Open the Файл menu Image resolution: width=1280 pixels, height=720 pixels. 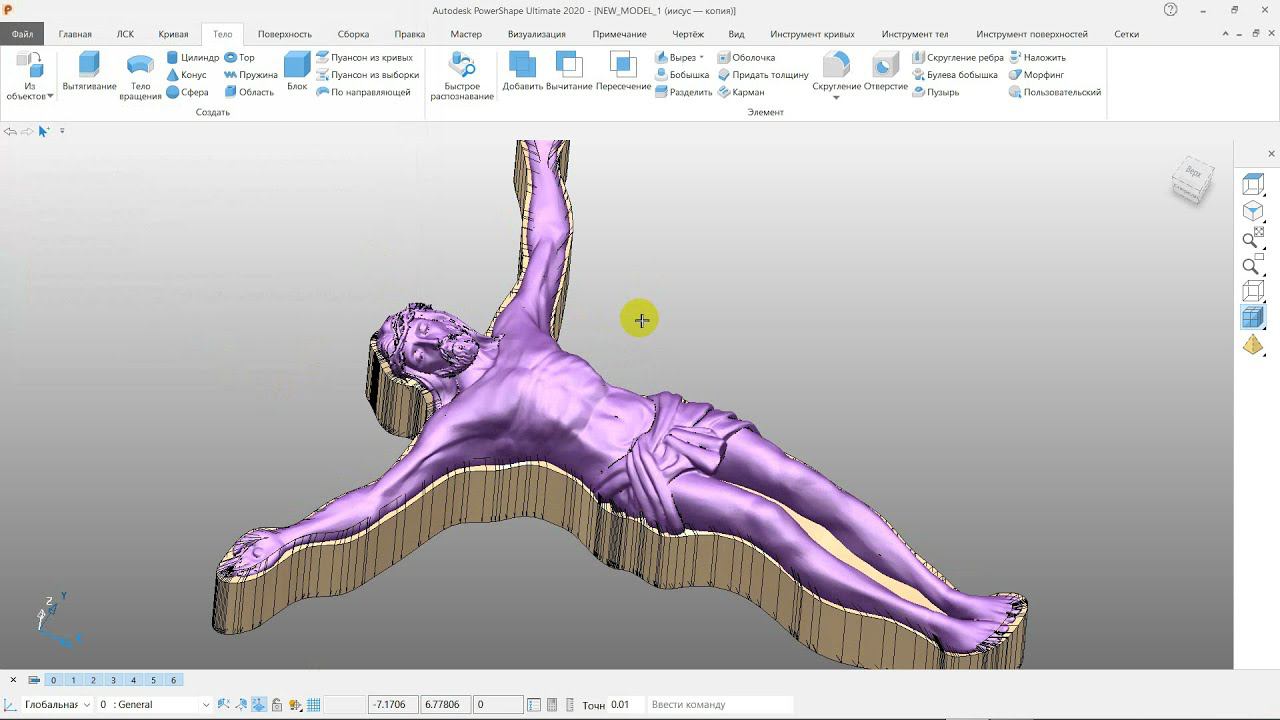(x=22, y=34)
